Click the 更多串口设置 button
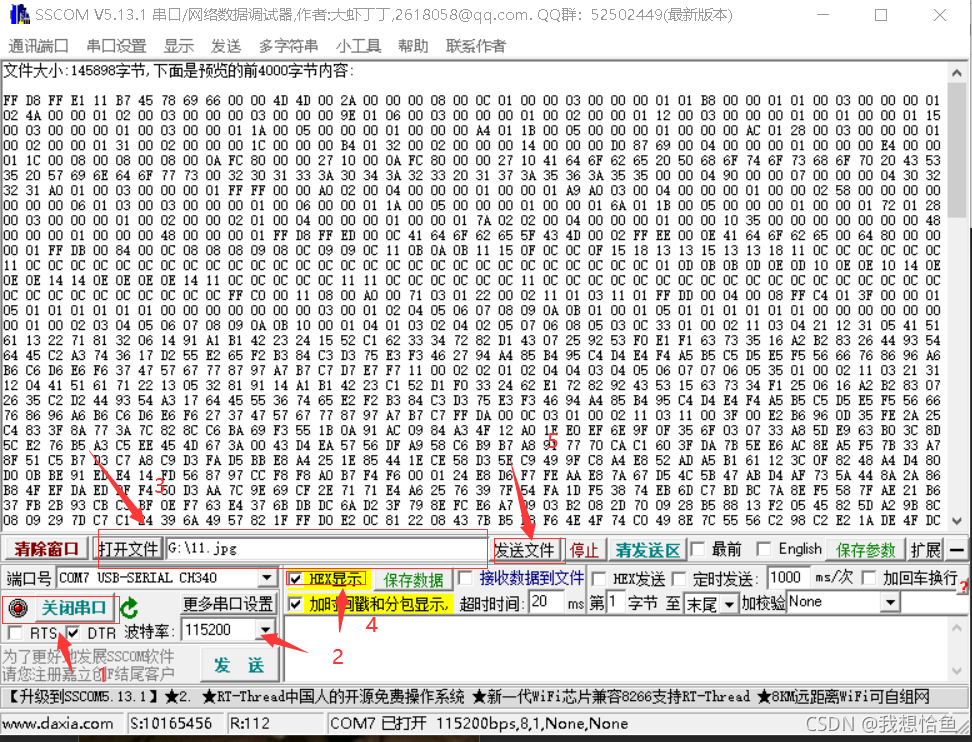 (228, 603)
